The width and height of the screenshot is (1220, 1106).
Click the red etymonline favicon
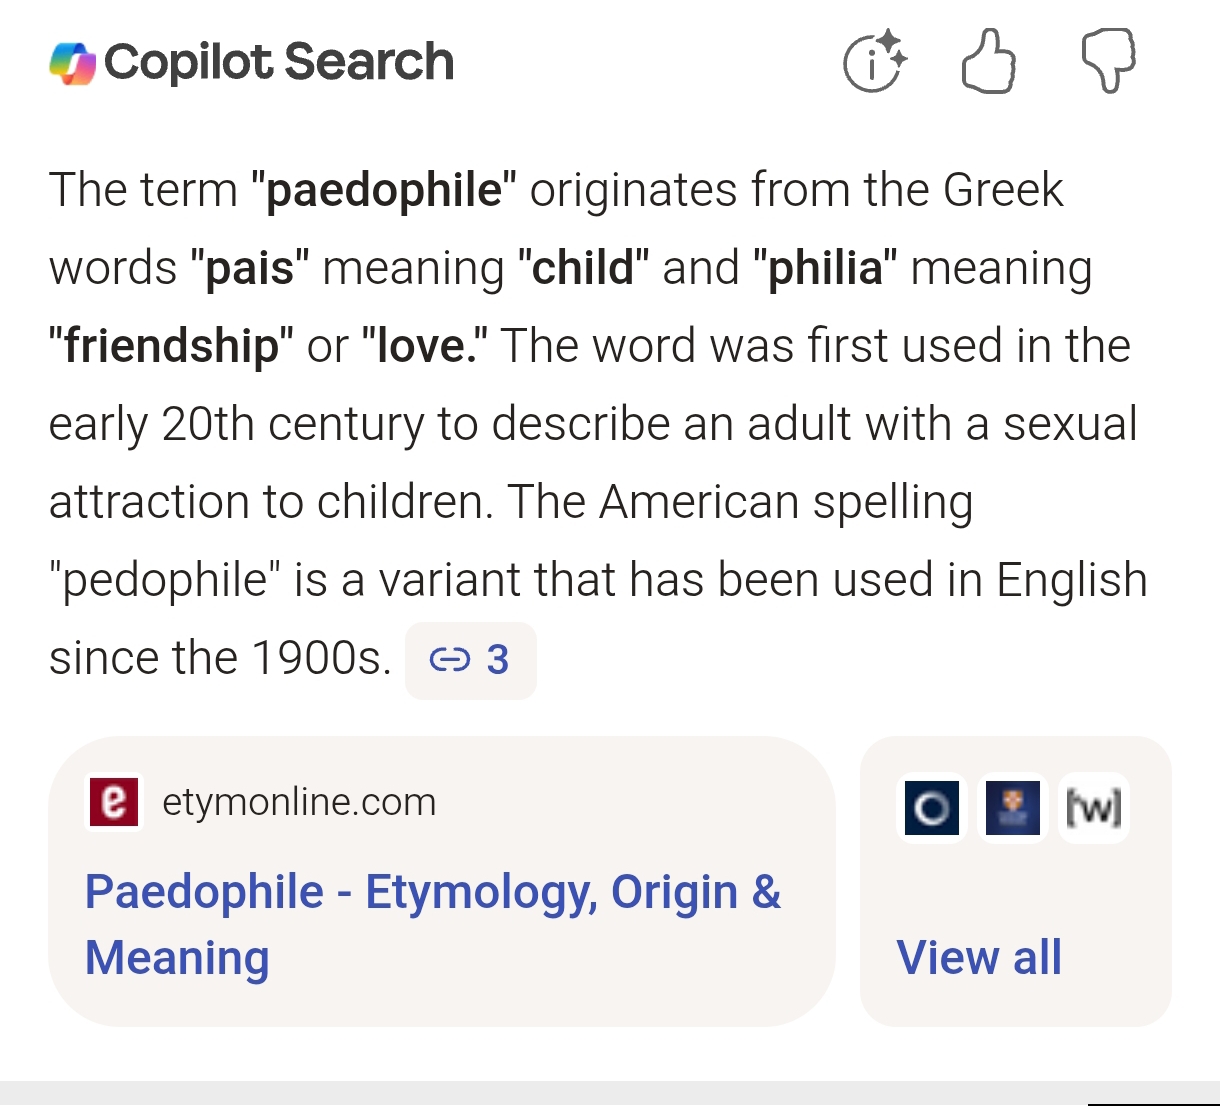point(114,802)
